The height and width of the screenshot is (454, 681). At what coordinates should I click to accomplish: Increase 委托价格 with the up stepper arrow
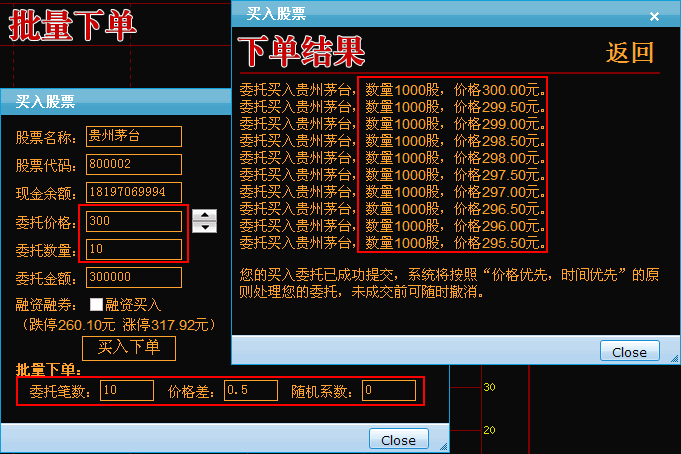205,215
